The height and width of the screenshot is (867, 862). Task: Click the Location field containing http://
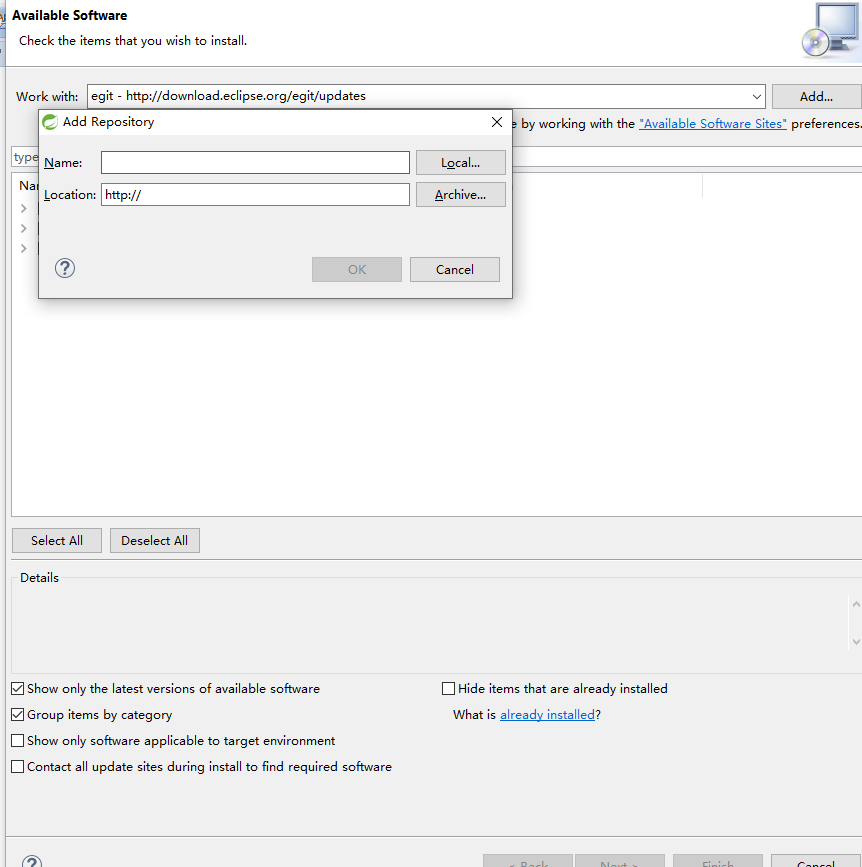[255, 195]
